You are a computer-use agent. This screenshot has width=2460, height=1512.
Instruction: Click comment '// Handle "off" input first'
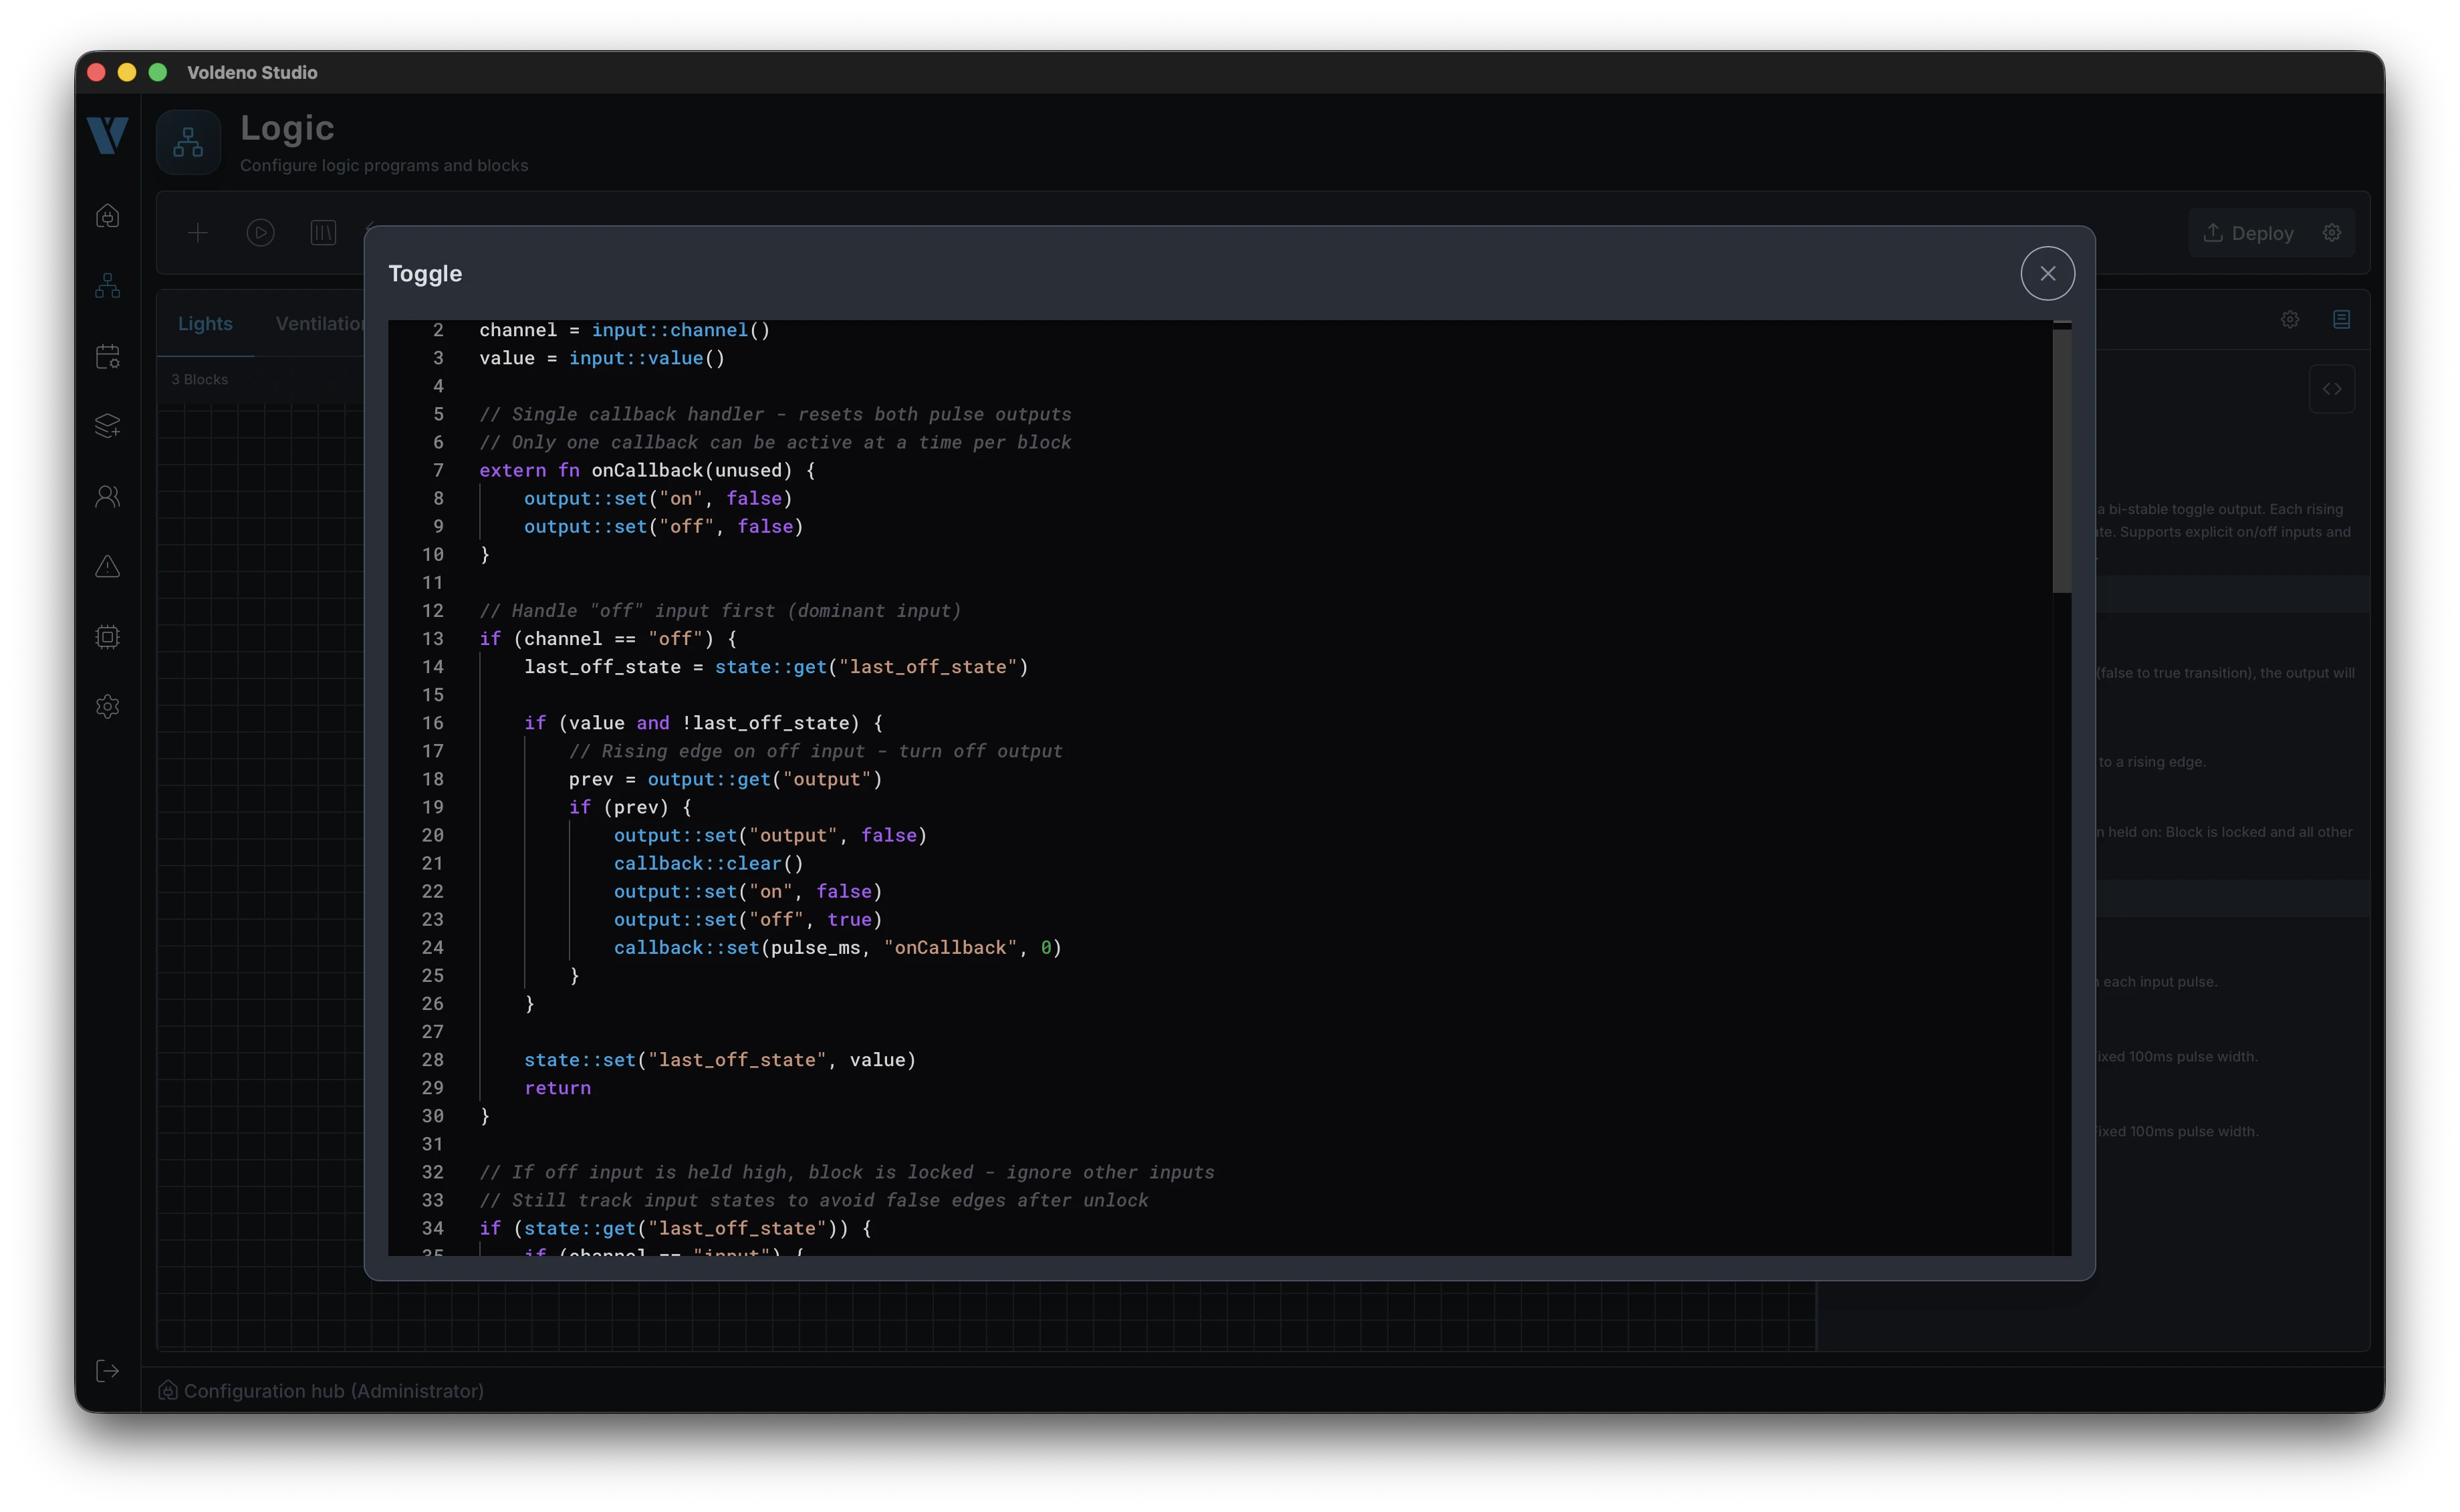[720, 610]
